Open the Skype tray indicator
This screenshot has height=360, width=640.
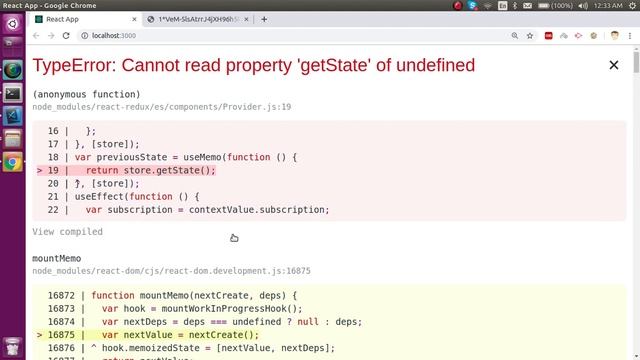(473, 5)
